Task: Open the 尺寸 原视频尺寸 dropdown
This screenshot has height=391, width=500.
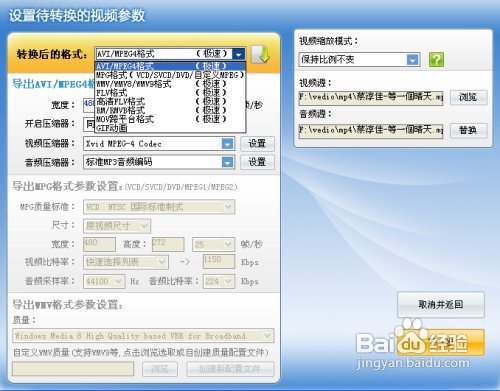Action: click(x=117, y=226)
